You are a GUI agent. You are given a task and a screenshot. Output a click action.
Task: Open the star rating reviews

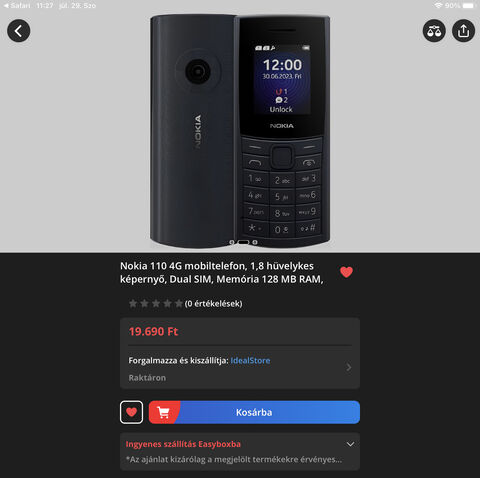(156, 304)
